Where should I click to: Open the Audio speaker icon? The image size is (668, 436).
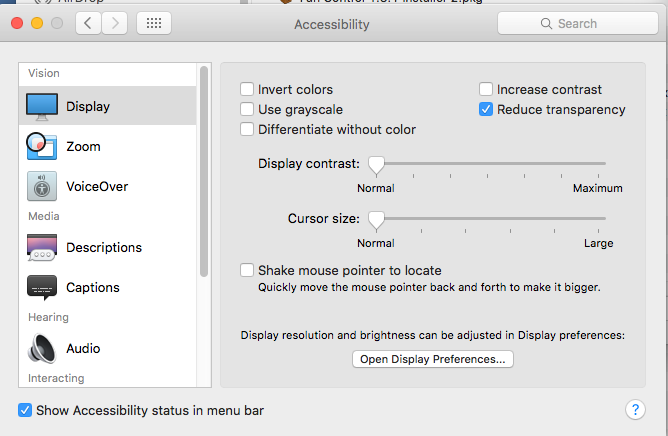click(x=41, y=348)
